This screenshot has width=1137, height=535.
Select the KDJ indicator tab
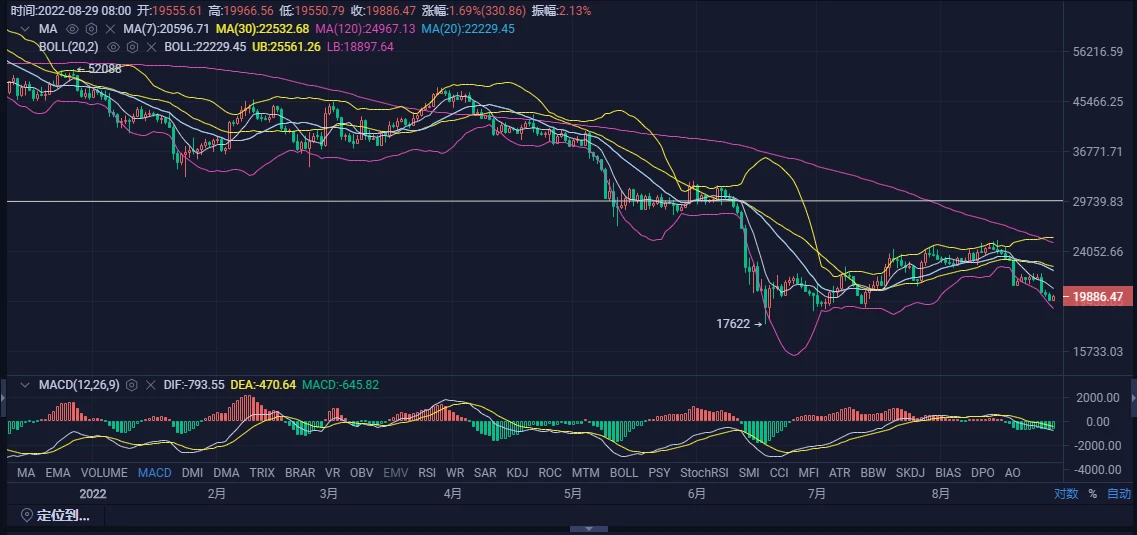point(517,473)
